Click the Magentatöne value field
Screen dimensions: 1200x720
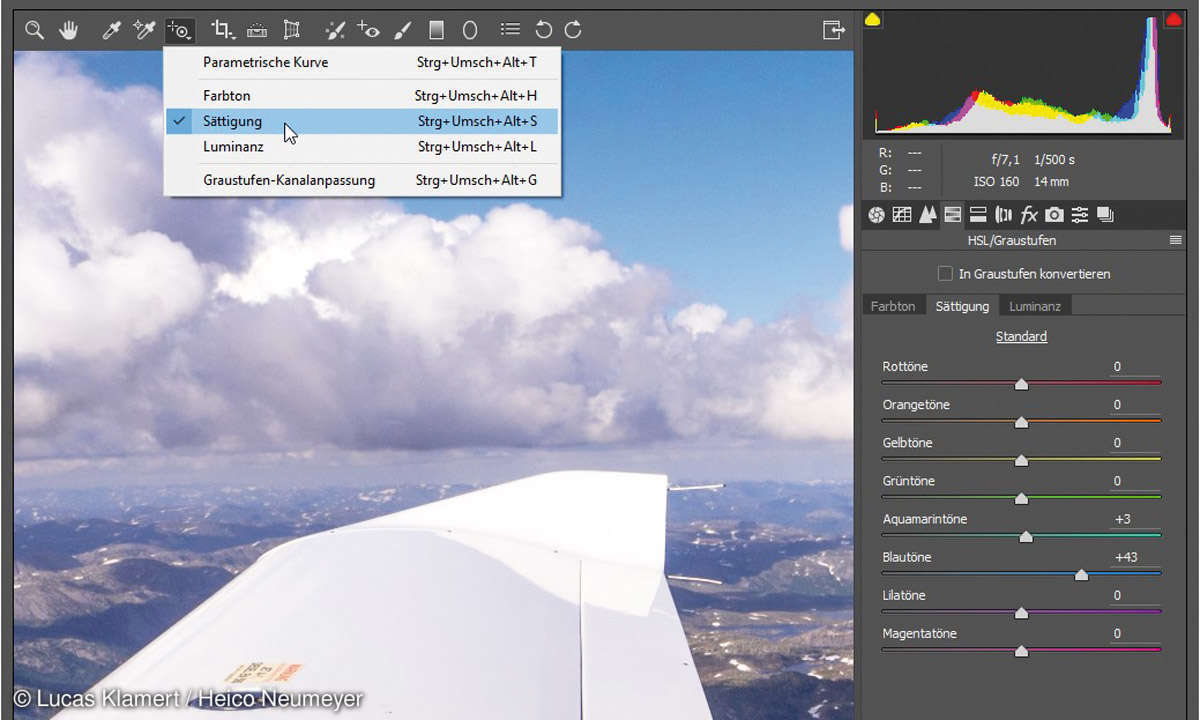(1135, 633)
